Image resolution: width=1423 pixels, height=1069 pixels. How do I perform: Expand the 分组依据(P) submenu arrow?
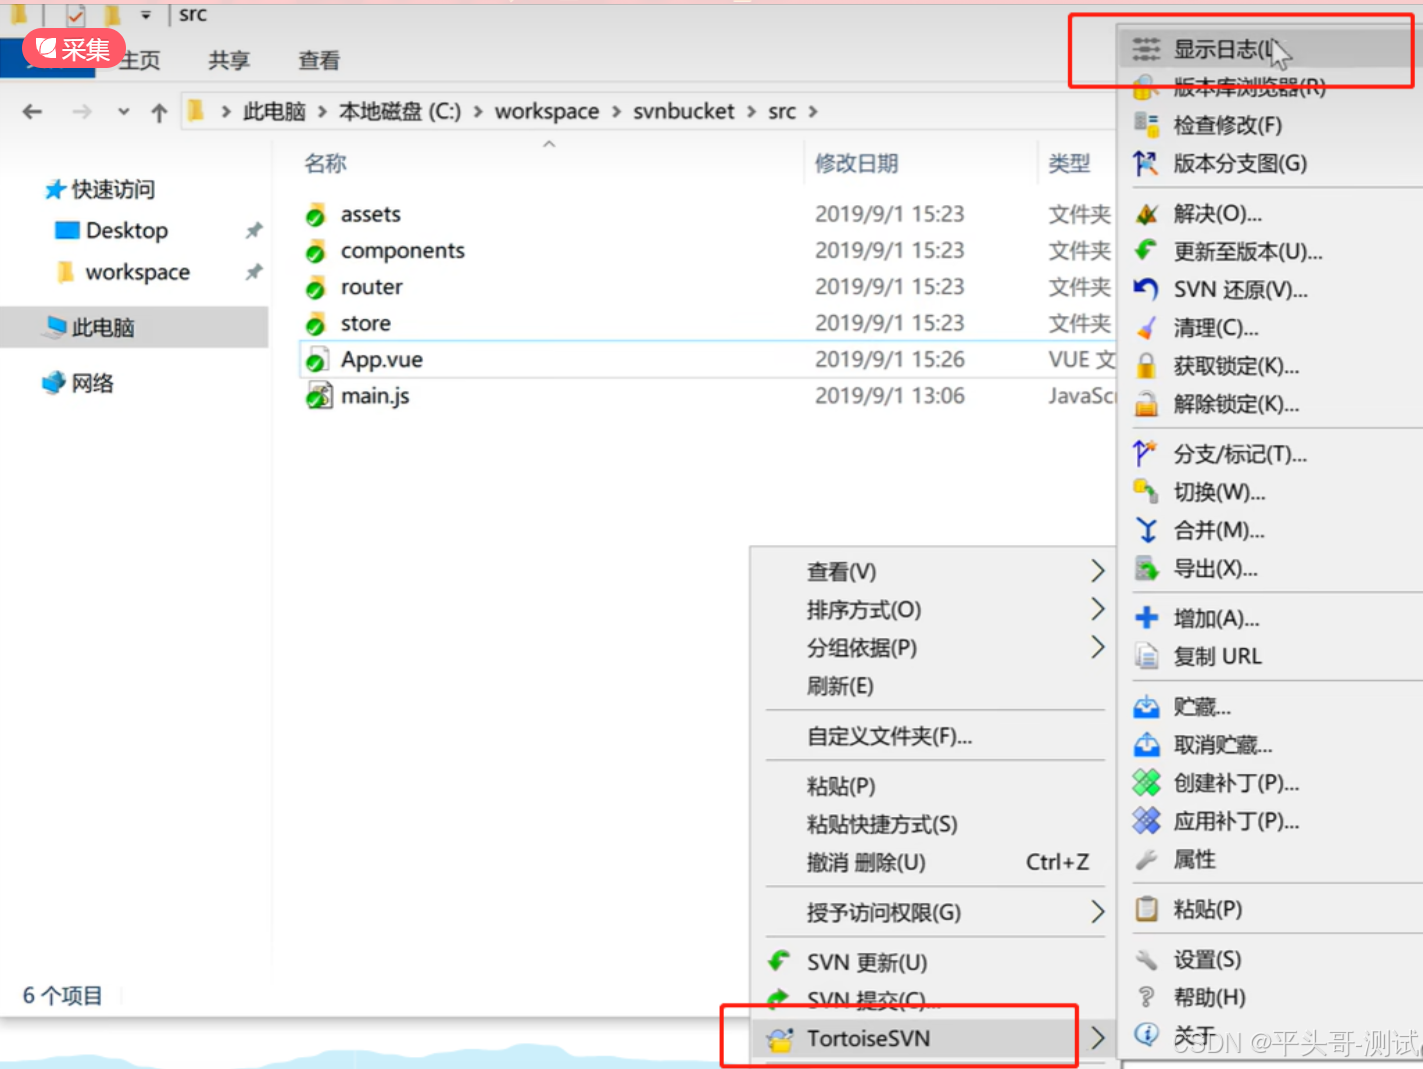point(1097,647)
